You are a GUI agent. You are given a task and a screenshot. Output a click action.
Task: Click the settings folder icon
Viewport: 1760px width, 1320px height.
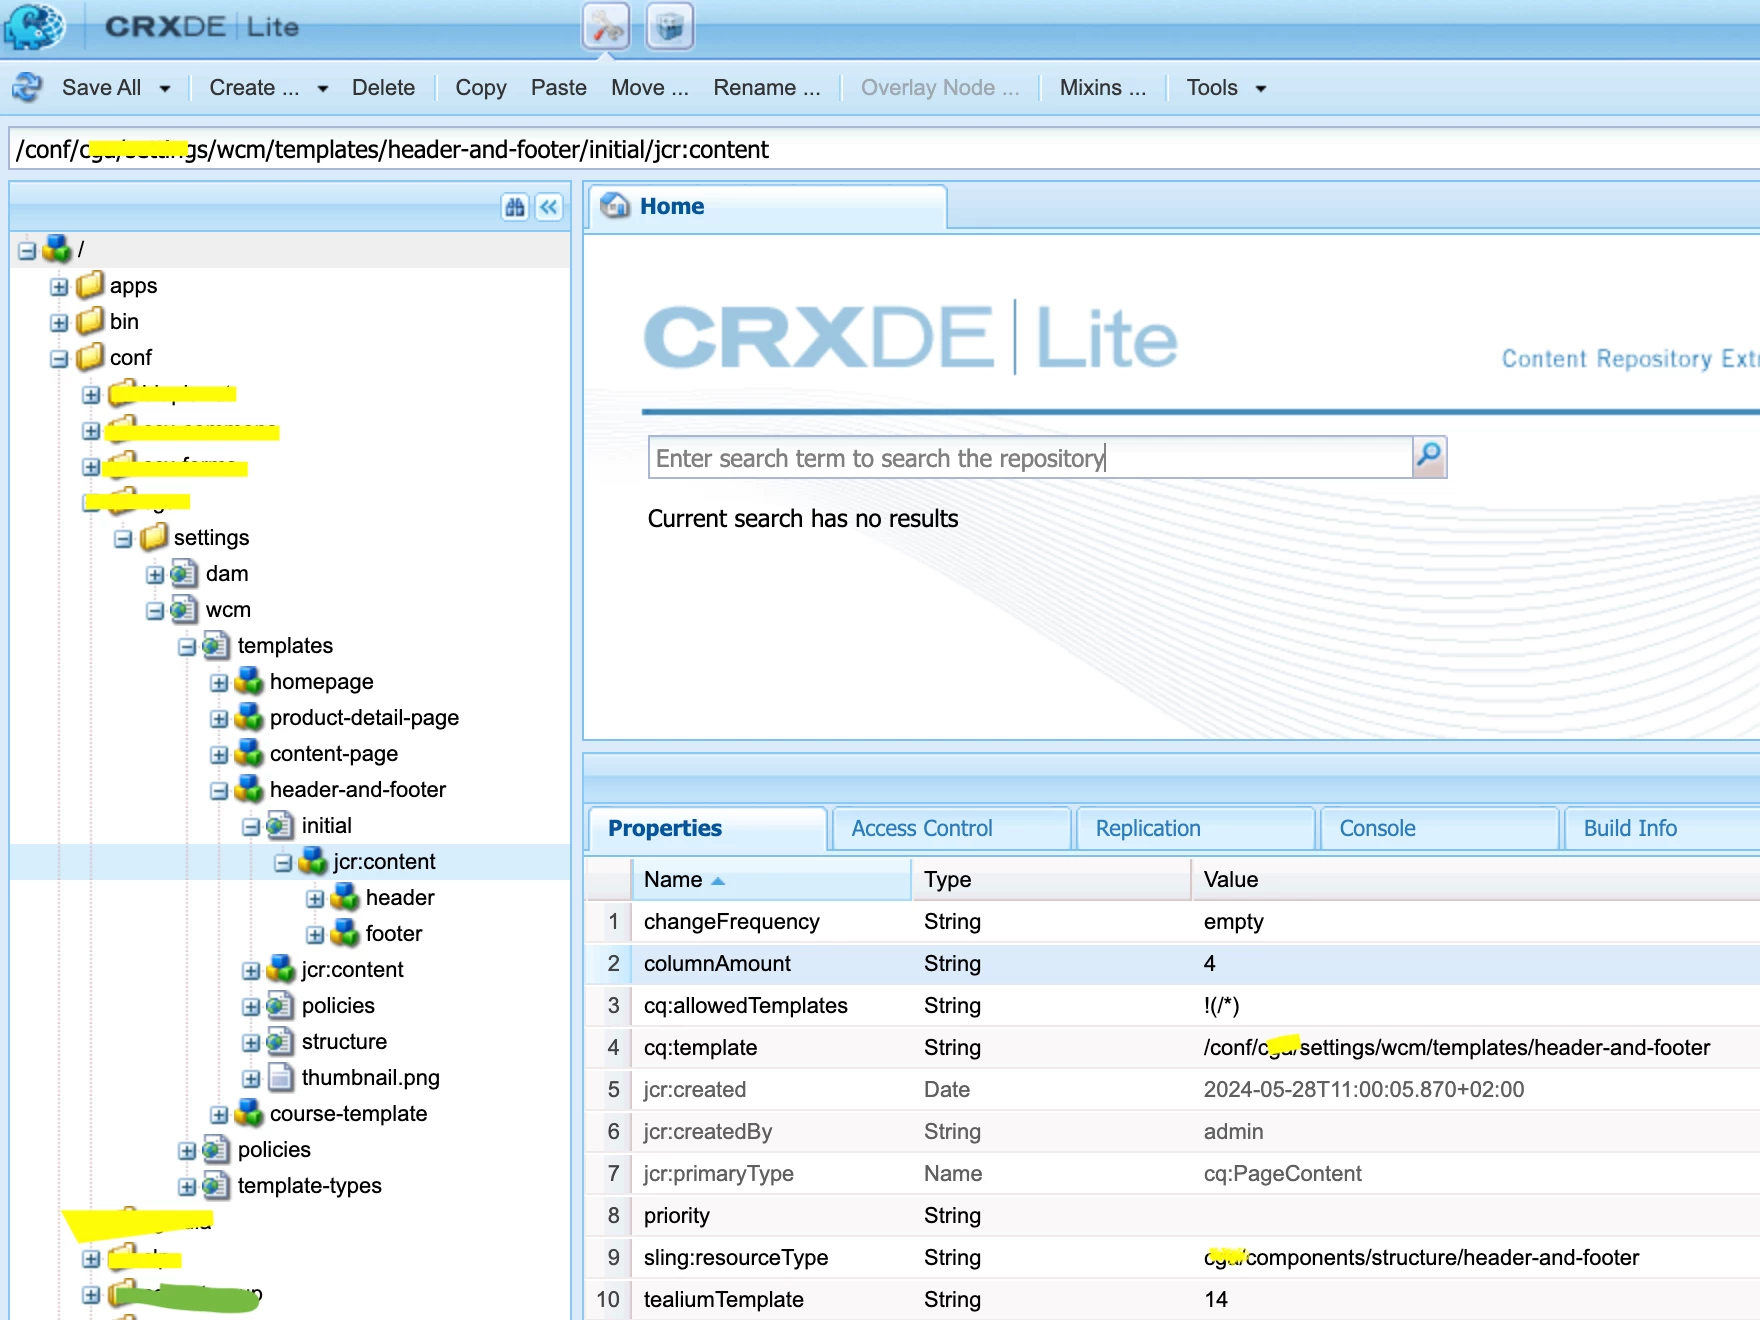point(154,537)
